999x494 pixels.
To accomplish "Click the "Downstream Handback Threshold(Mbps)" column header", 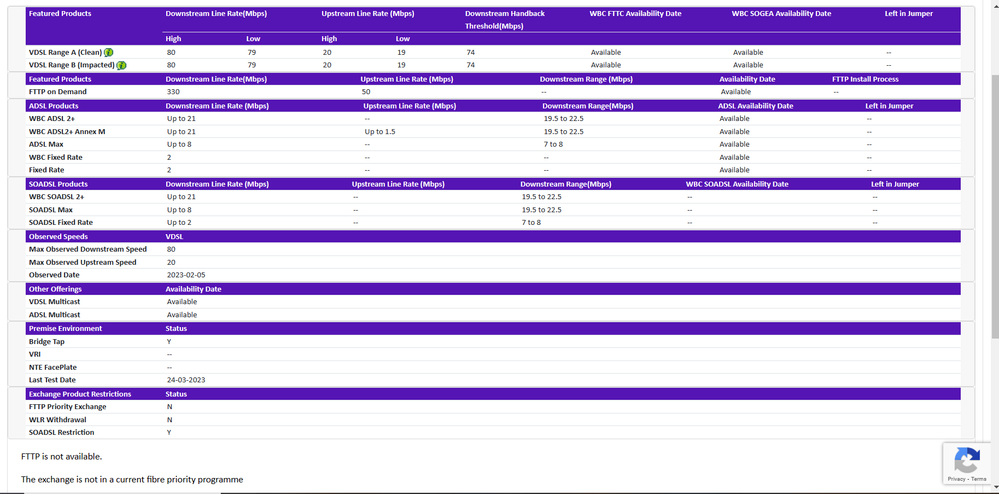I will pos(505,20).
